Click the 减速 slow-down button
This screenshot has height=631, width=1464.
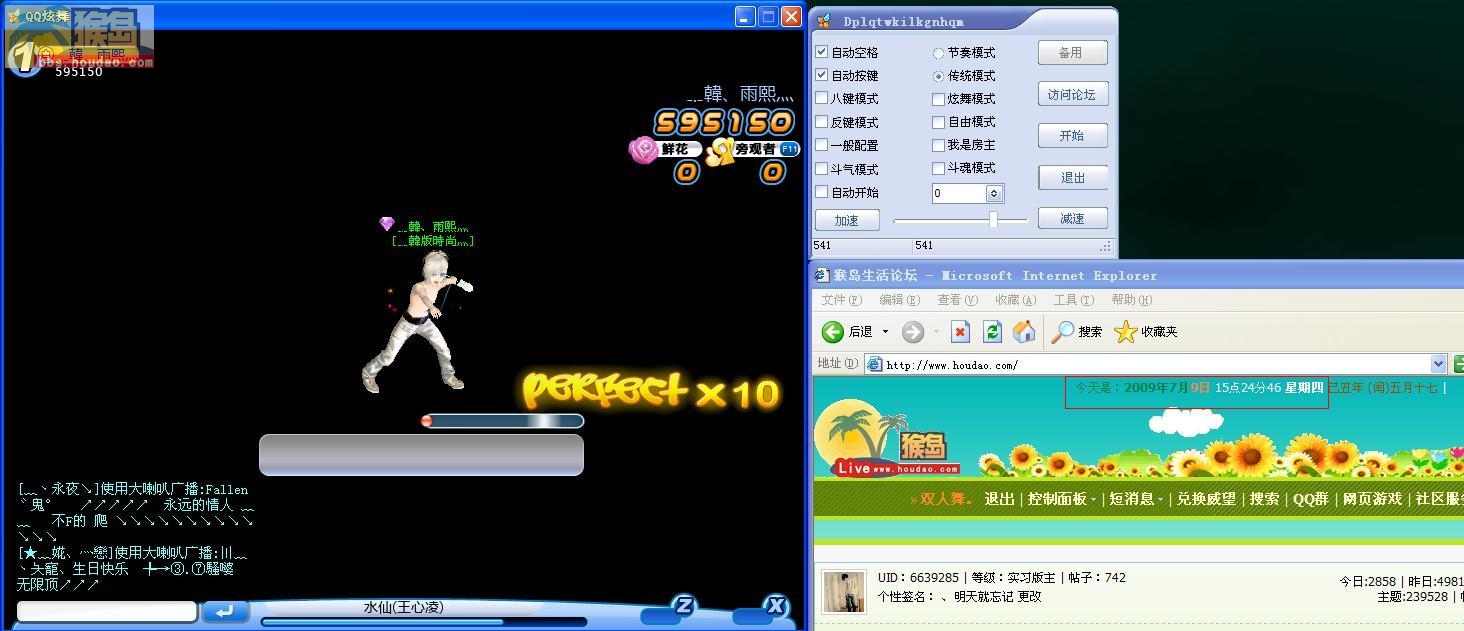1072,219
